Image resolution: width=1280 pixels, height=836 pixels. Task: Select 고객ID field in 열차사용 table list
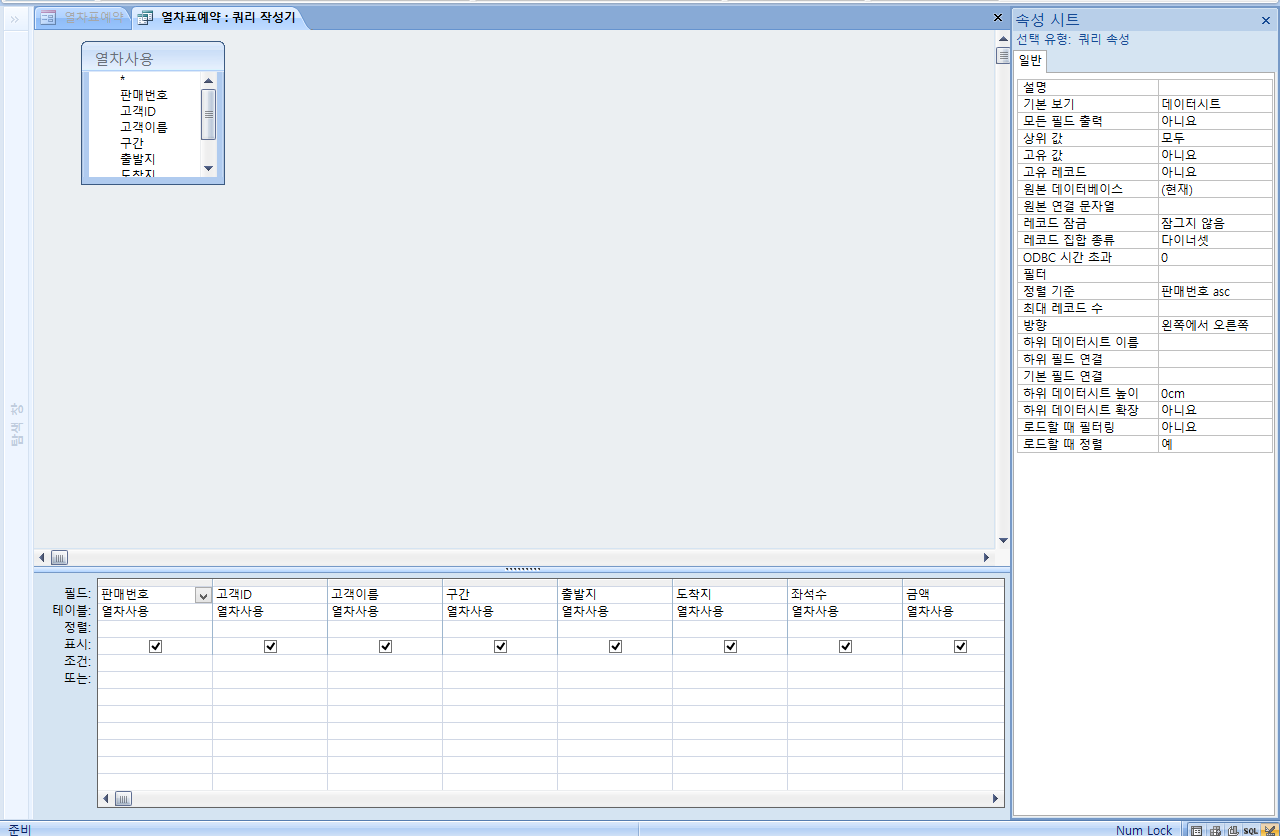coord(138,111)
